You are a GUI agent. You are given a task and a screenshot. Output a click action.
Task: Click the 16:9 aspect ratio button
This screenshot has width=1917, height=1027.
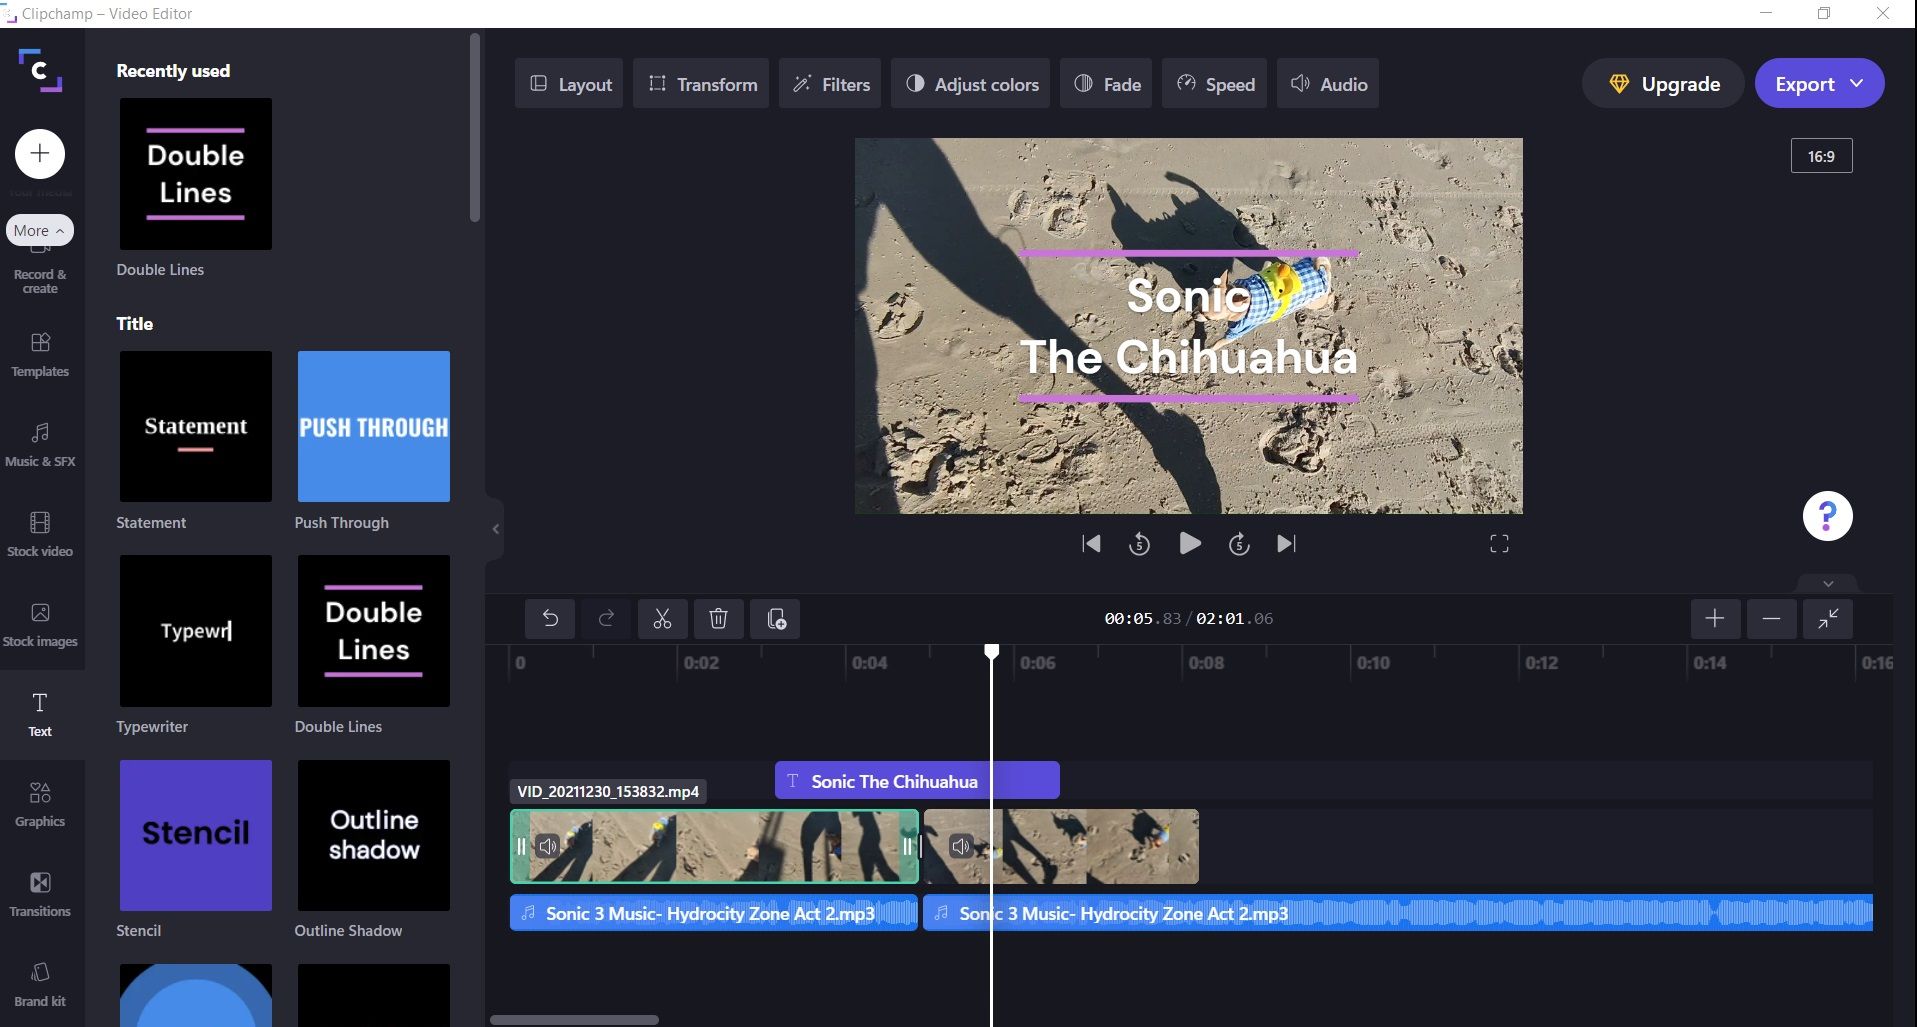tap(1821, 155)
